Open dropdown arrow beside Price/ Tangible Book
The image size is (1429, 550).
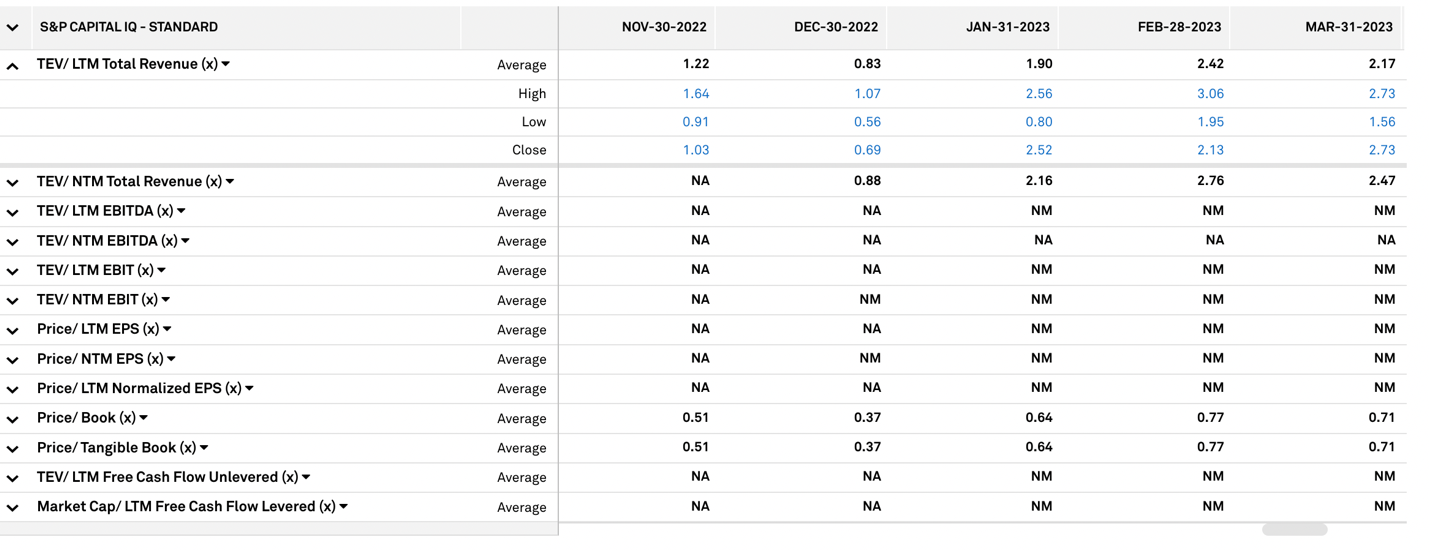point(204,448)
